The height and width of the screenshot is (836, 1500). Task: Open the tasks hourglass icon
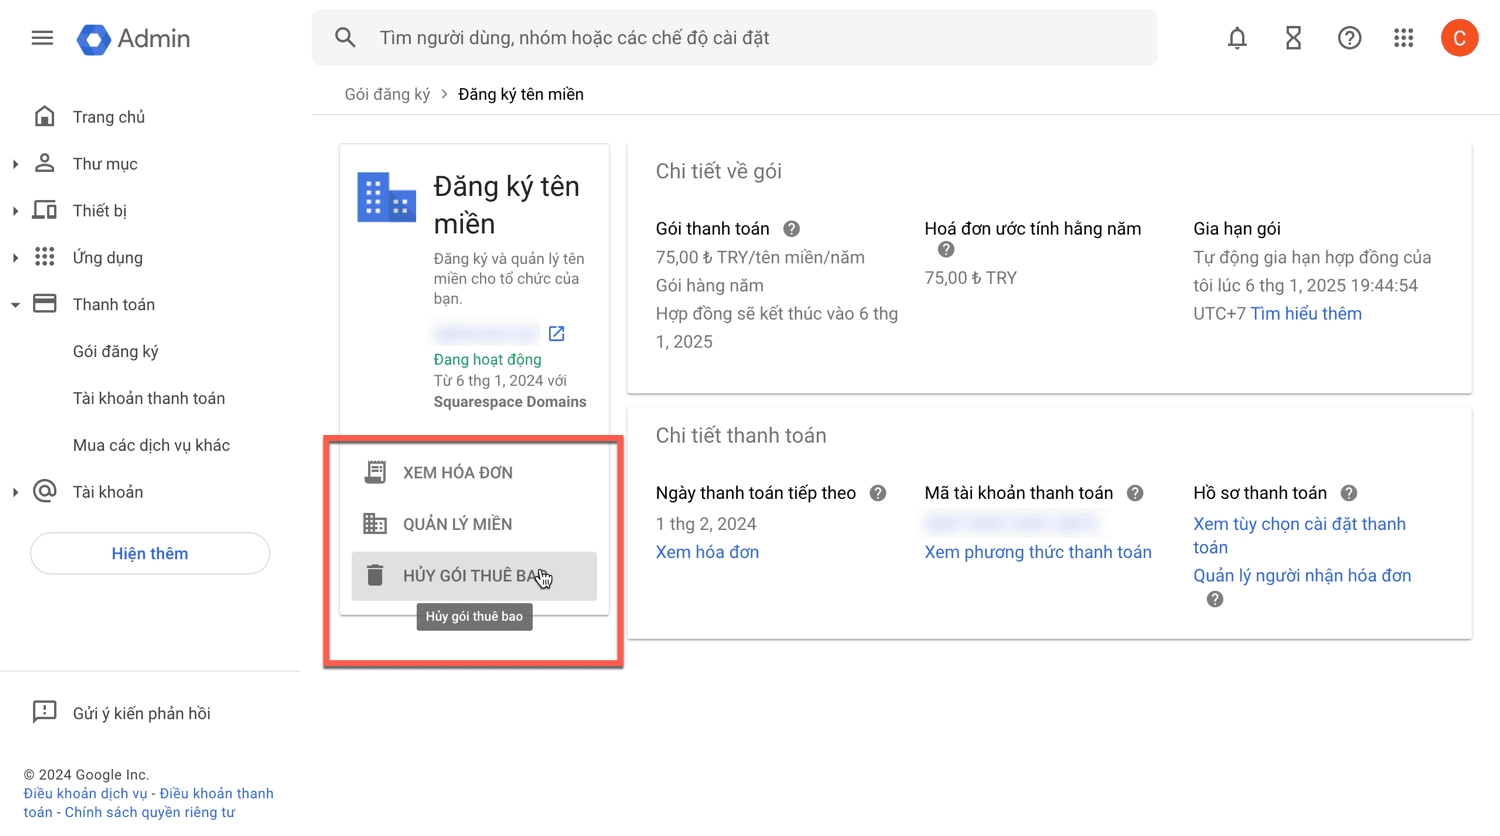click(x=1293, y=38)
